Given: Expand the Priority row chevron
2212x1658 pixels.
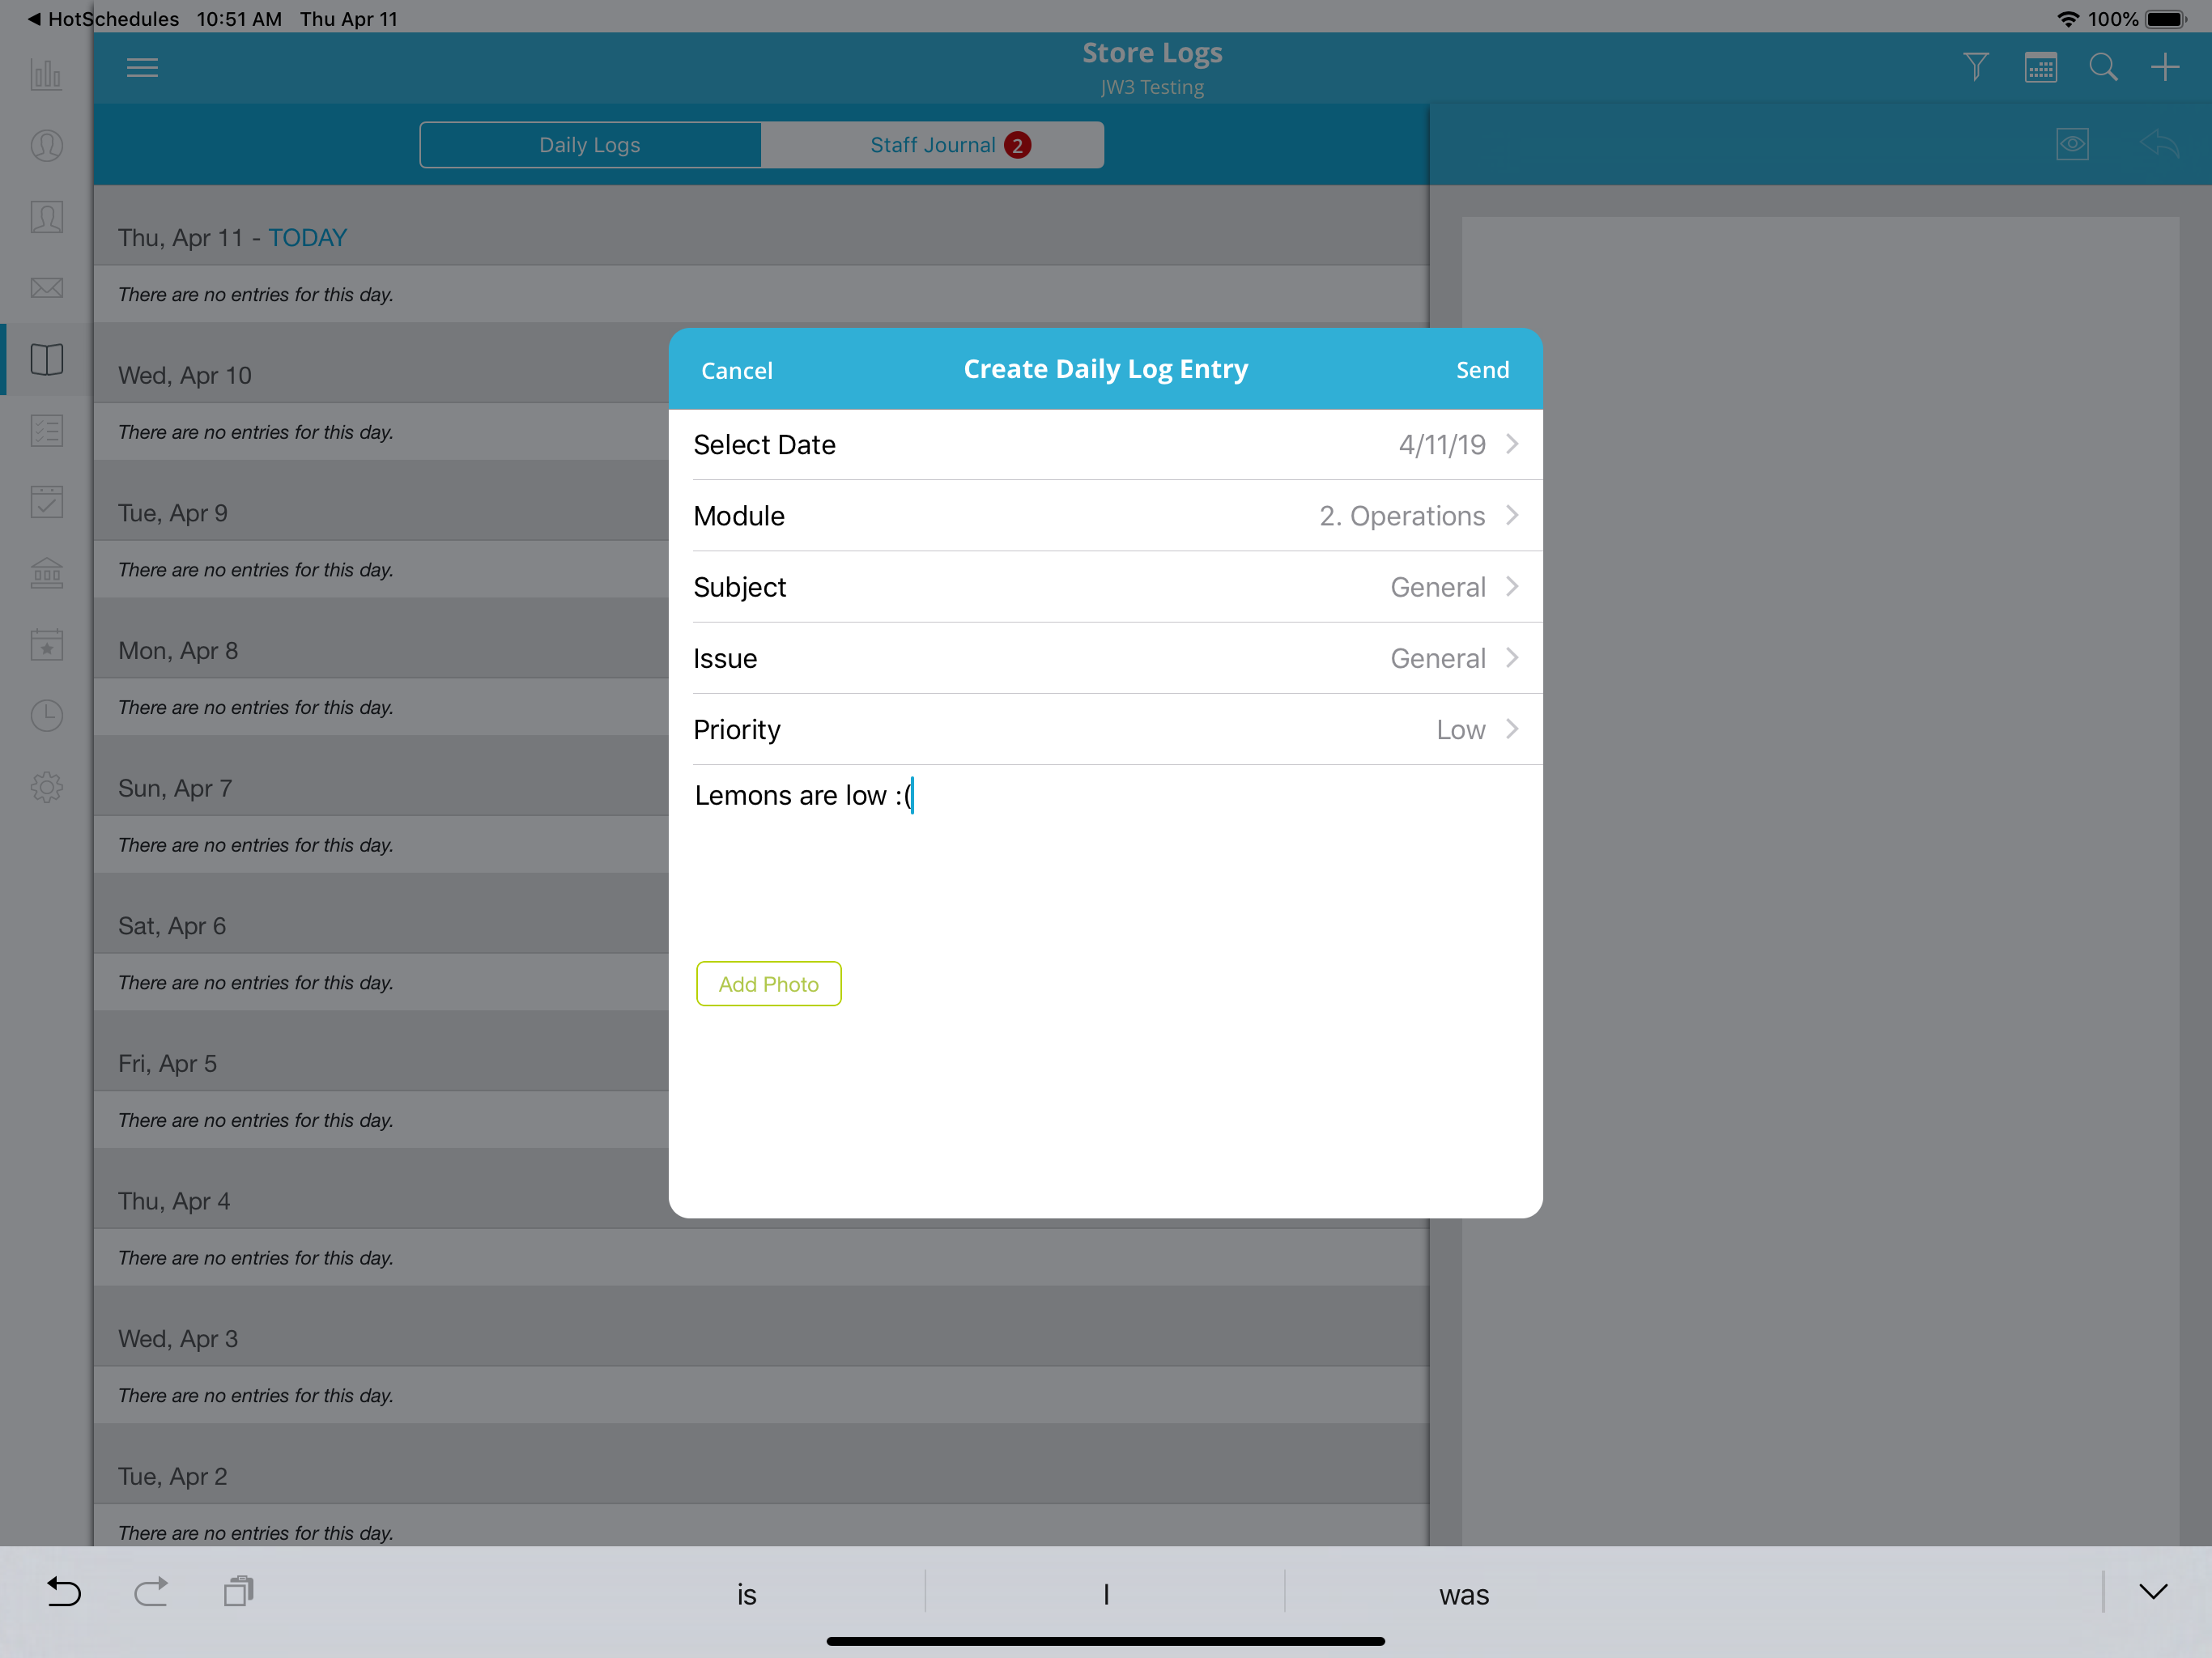Looking at the screenshot, I should pyautogui.click(x=1512, y=729).
